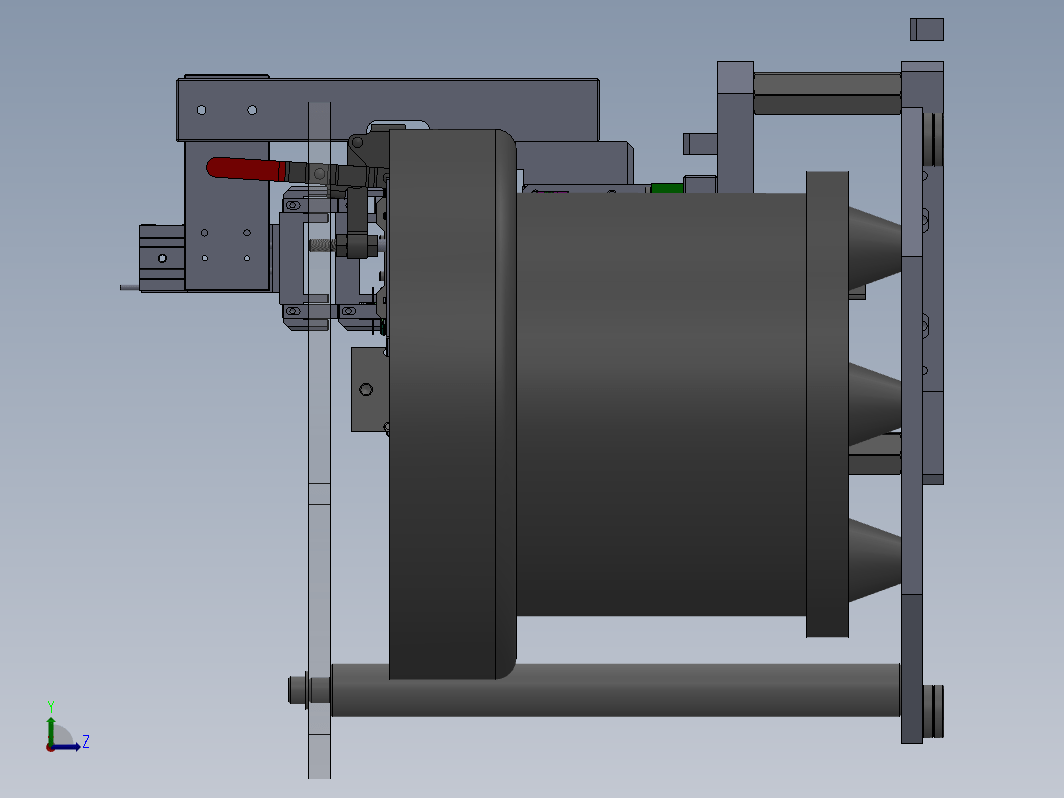Screen dimensions: 1064x798
Task: Select the large dark cylindrical drum body
Action: (662, 404)
